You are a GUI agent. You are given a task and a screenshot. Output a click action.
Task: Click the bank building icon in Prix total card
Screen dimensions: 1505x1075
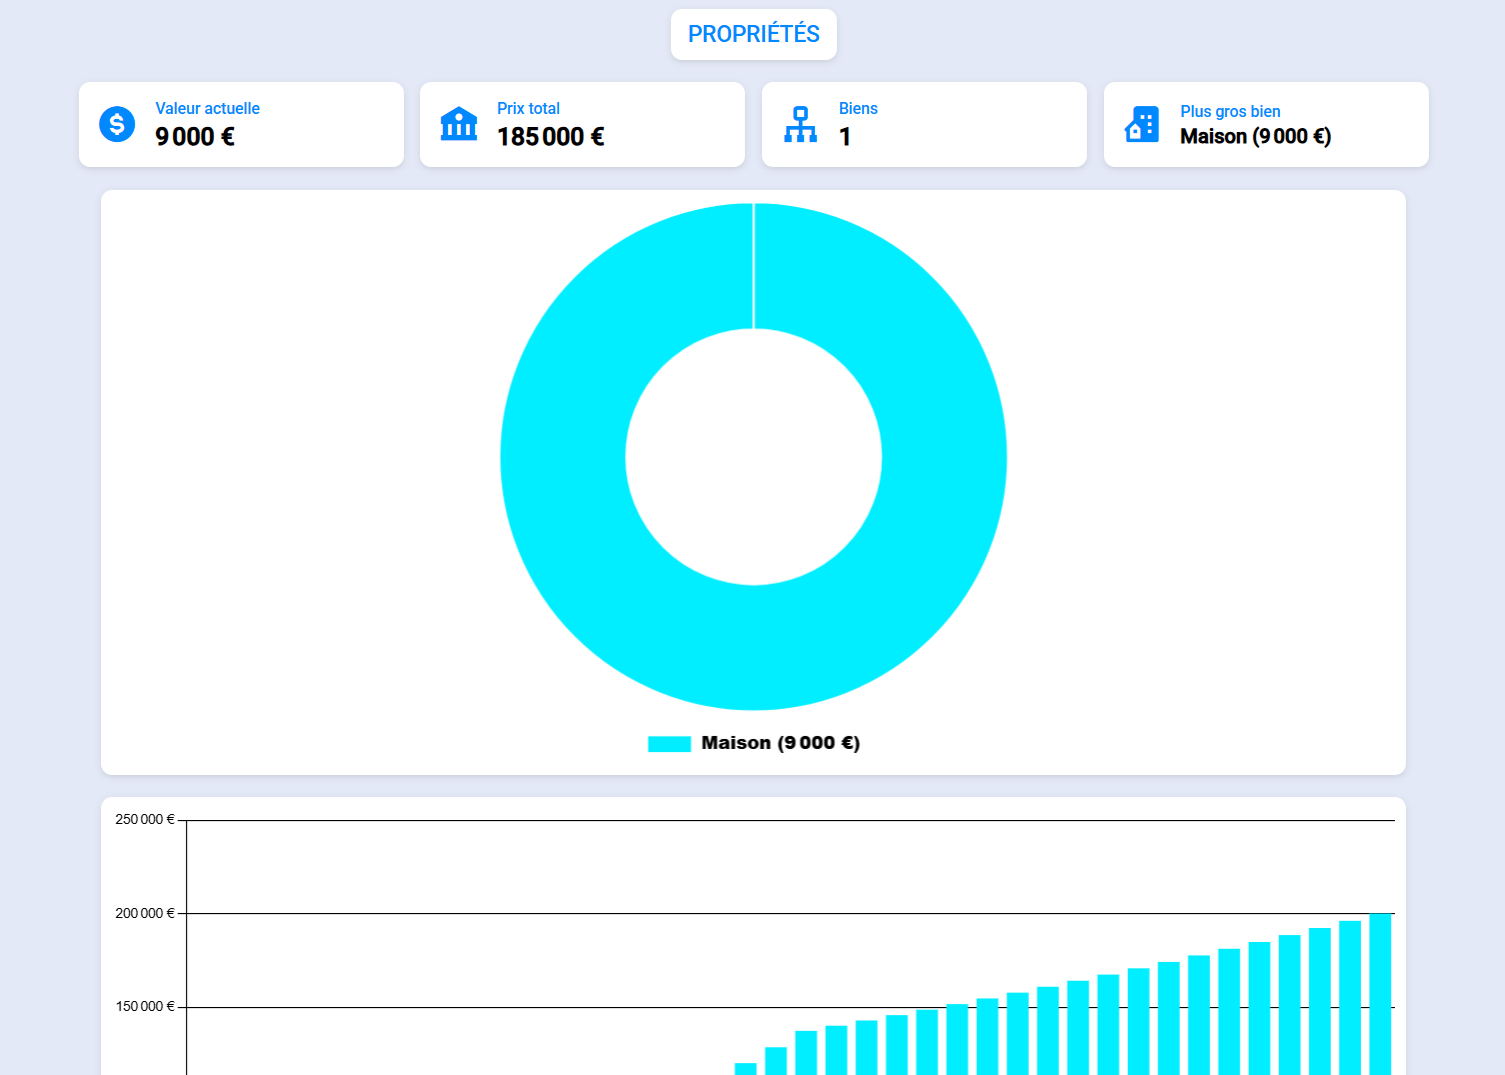coord(459,124)
